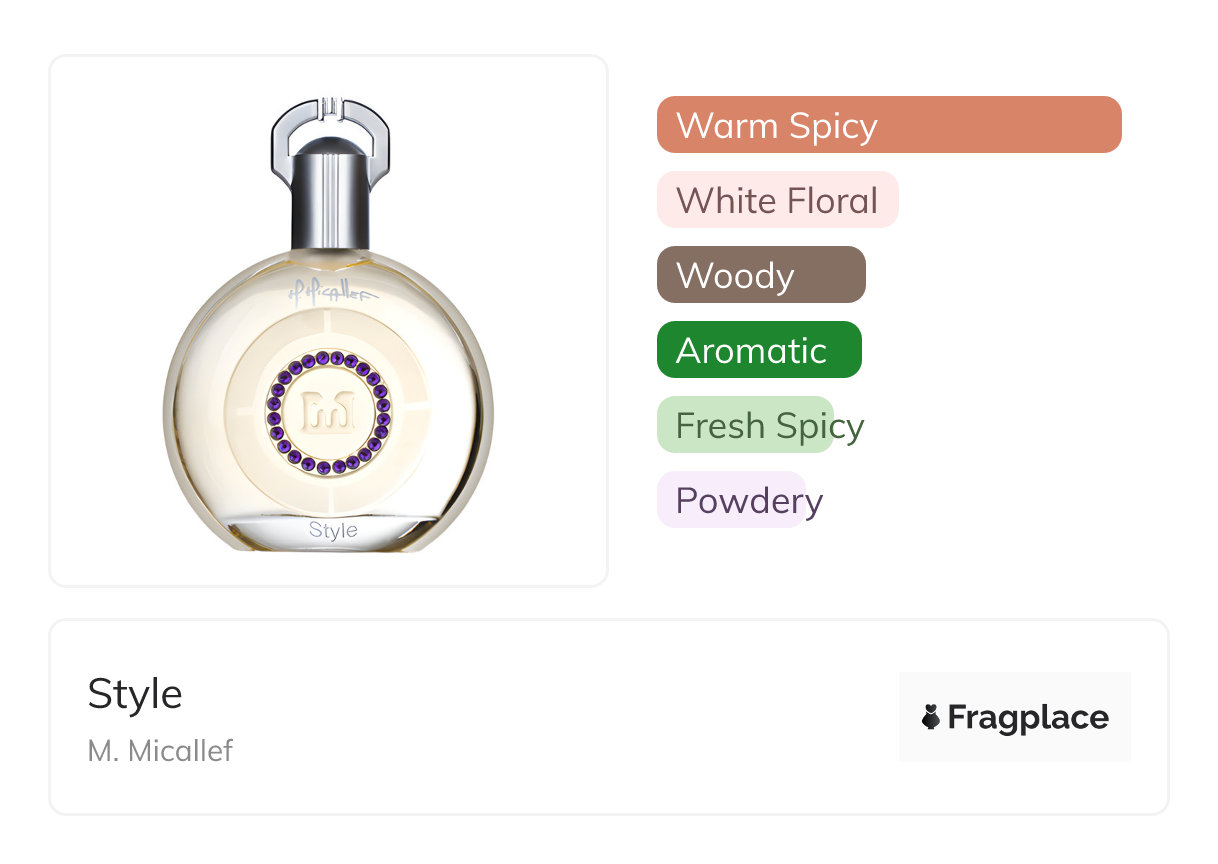
Task: Click the Aromatic accord tag
Action: pos(758,350)
